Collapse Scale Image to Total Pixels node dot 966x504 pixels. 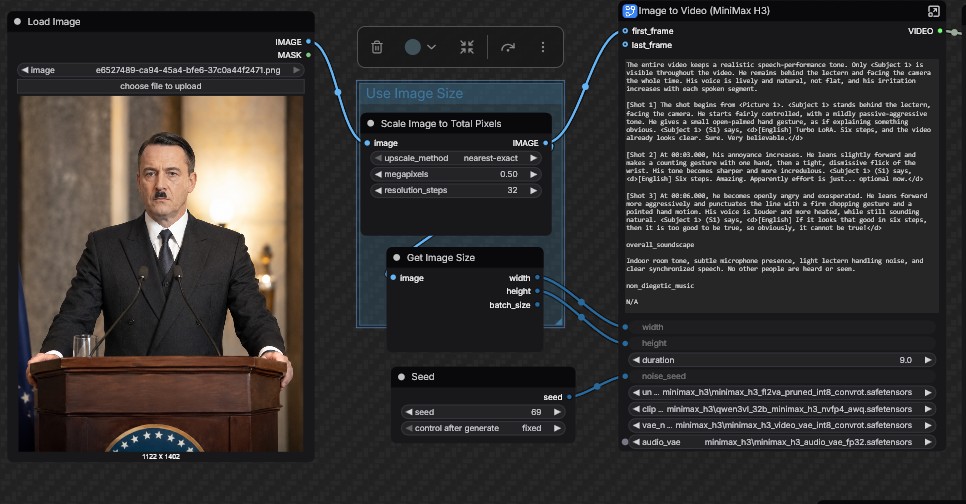coord(370,123)
